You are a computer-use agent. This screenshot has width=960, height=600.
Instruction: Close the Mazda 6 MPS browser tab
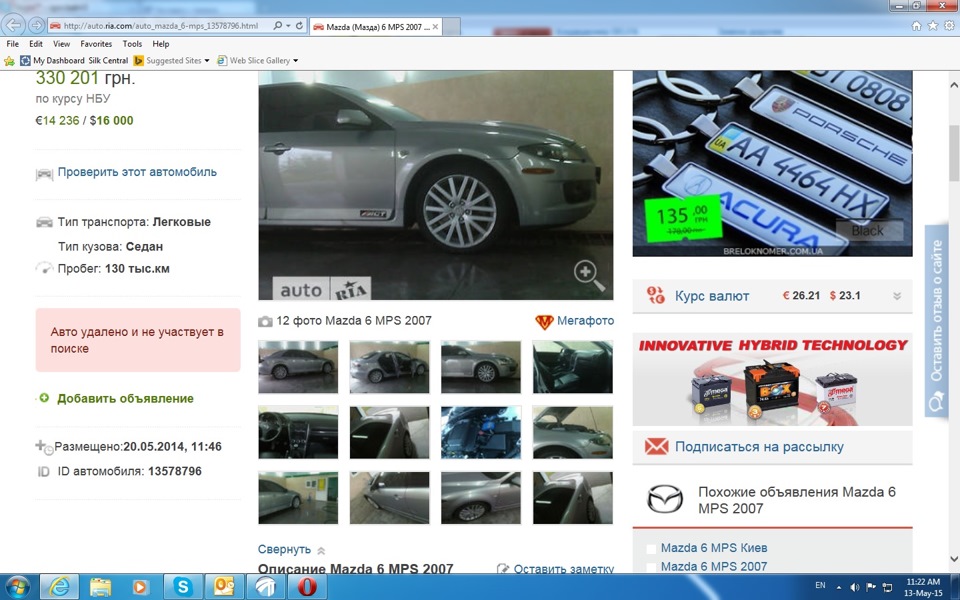(x=435, y=27)
